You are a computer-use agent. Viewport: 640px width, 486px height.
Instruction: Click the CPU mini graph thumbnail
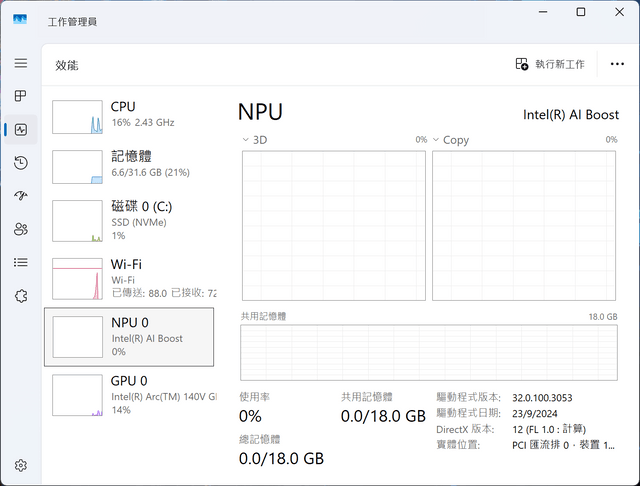pos(78,117)
